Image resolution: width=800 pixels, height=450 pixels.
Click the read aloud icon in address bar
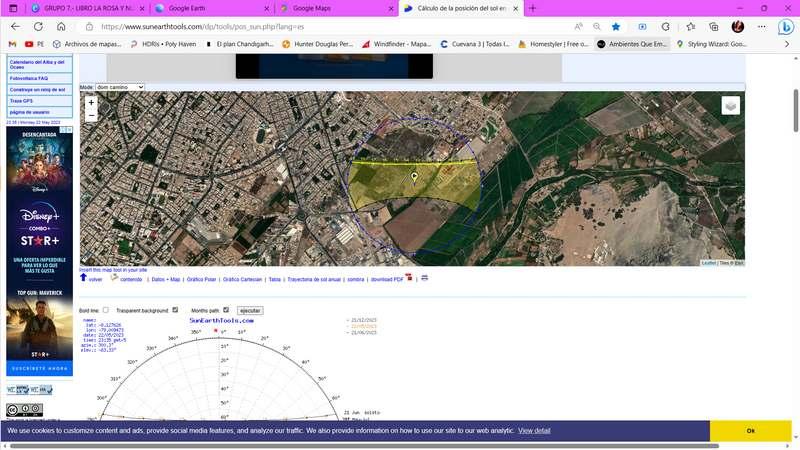578,27
